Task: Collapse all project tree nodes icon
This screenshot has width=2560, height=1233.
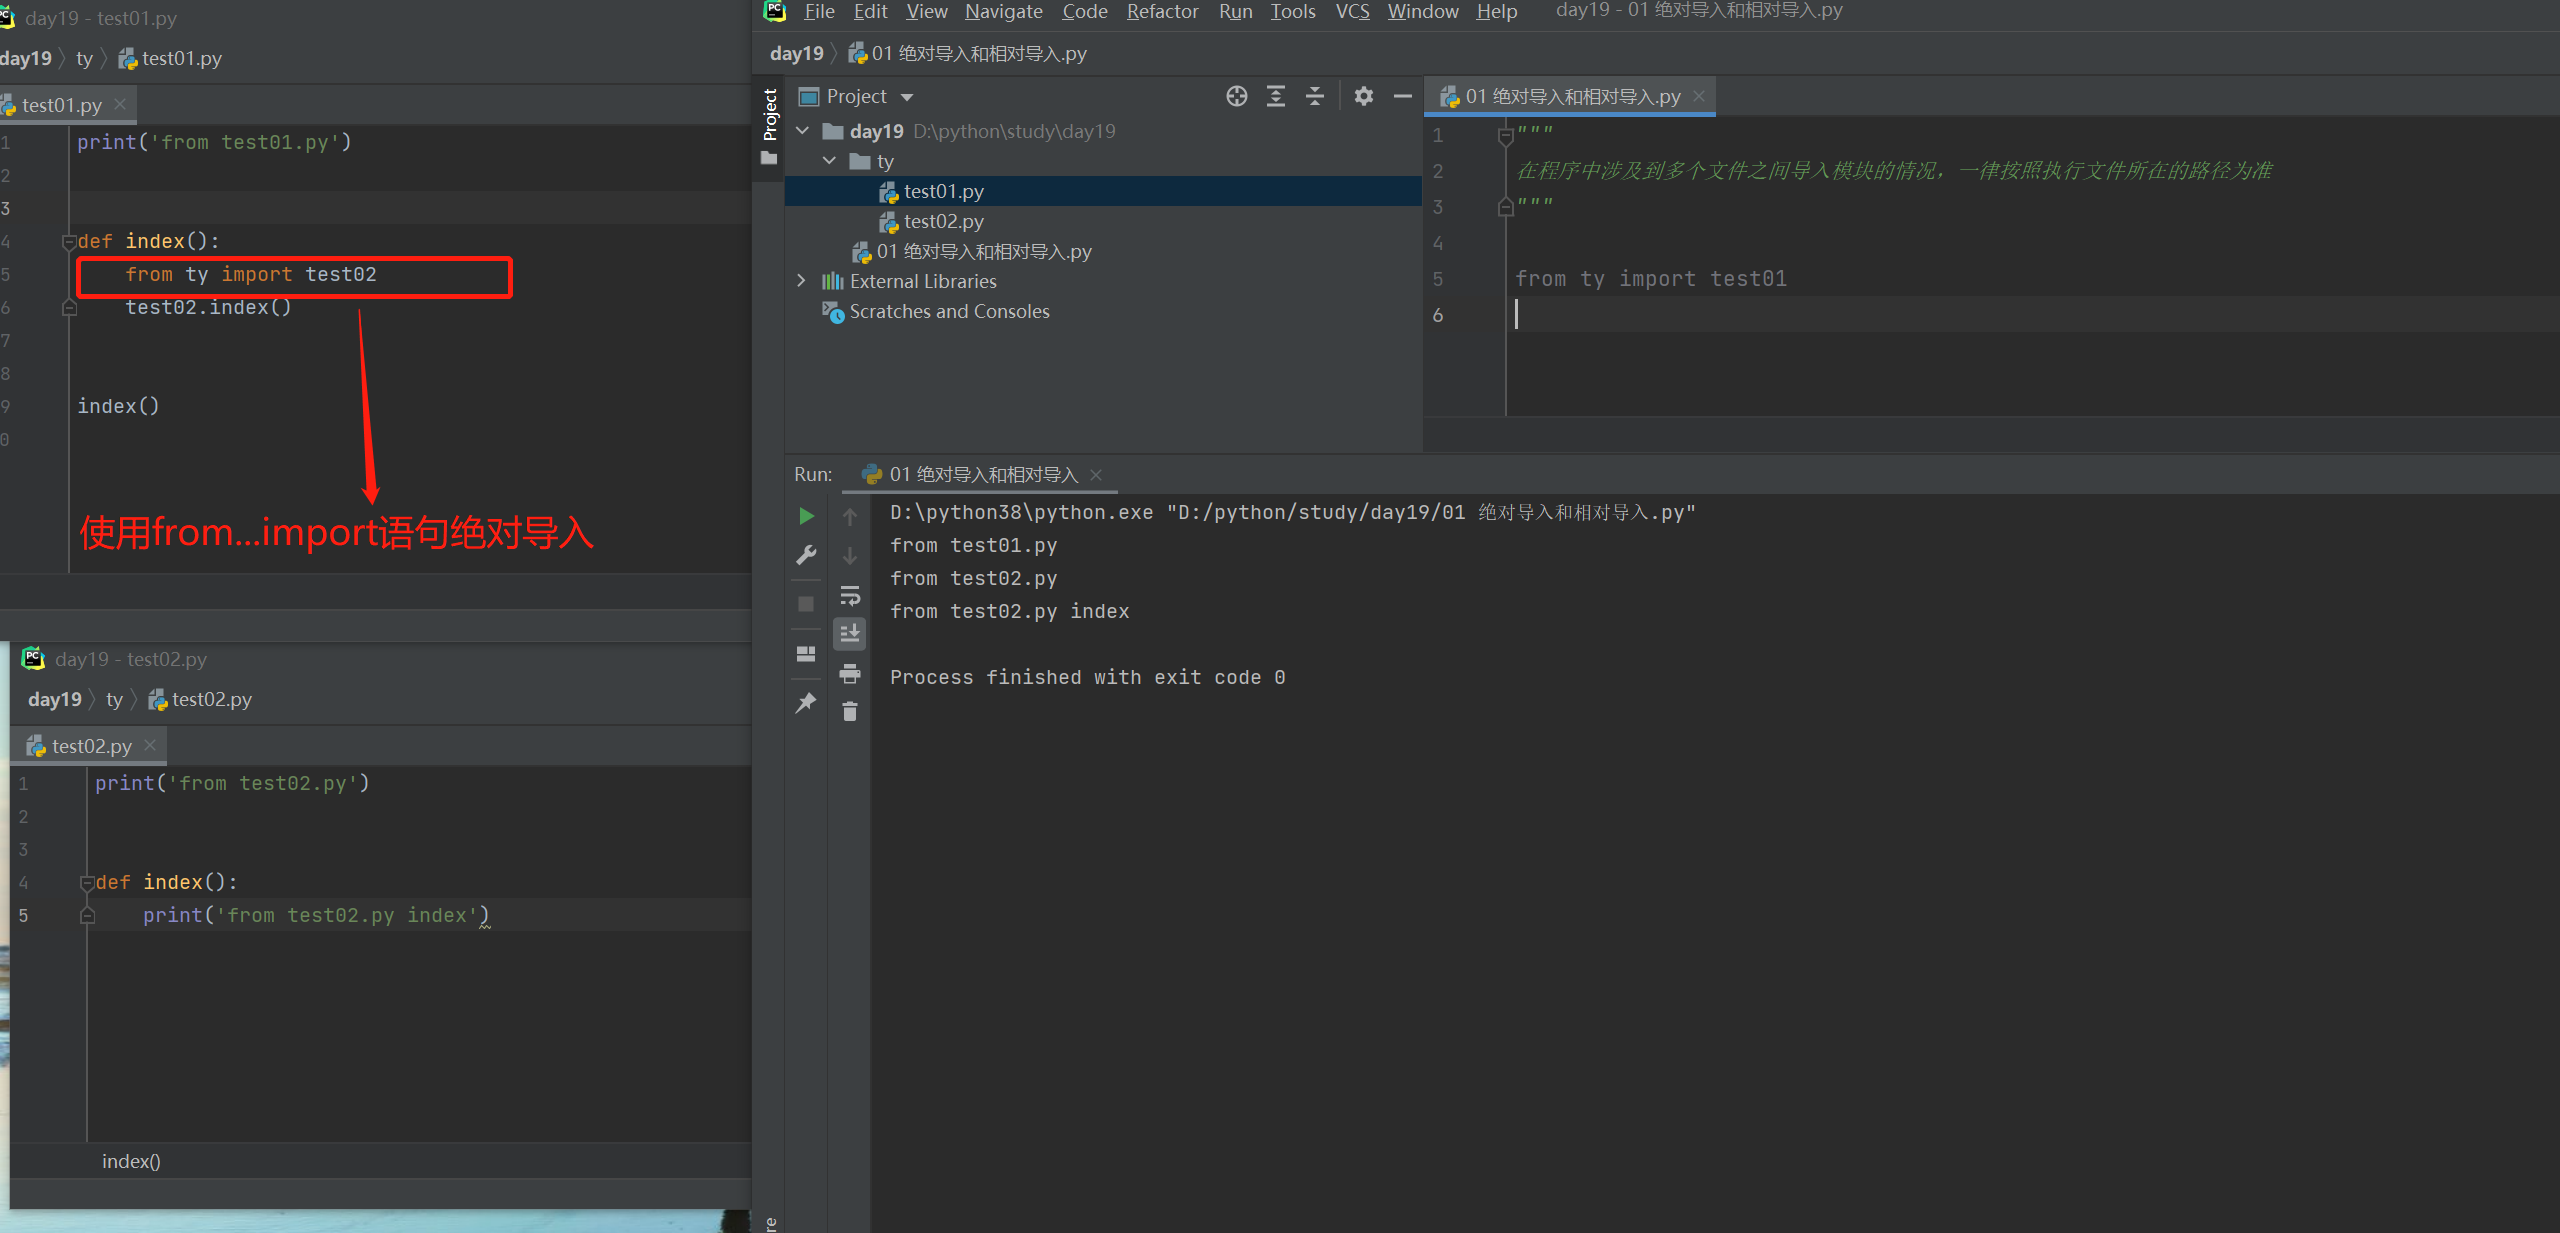Action: [x=1315, y=96]
